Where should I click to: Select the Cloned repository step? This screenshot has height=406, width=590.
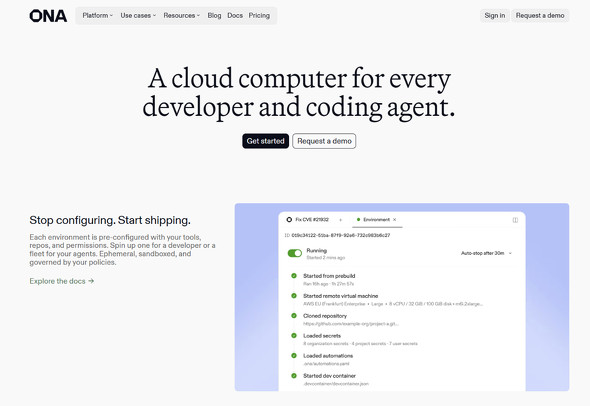click(325, 316)
